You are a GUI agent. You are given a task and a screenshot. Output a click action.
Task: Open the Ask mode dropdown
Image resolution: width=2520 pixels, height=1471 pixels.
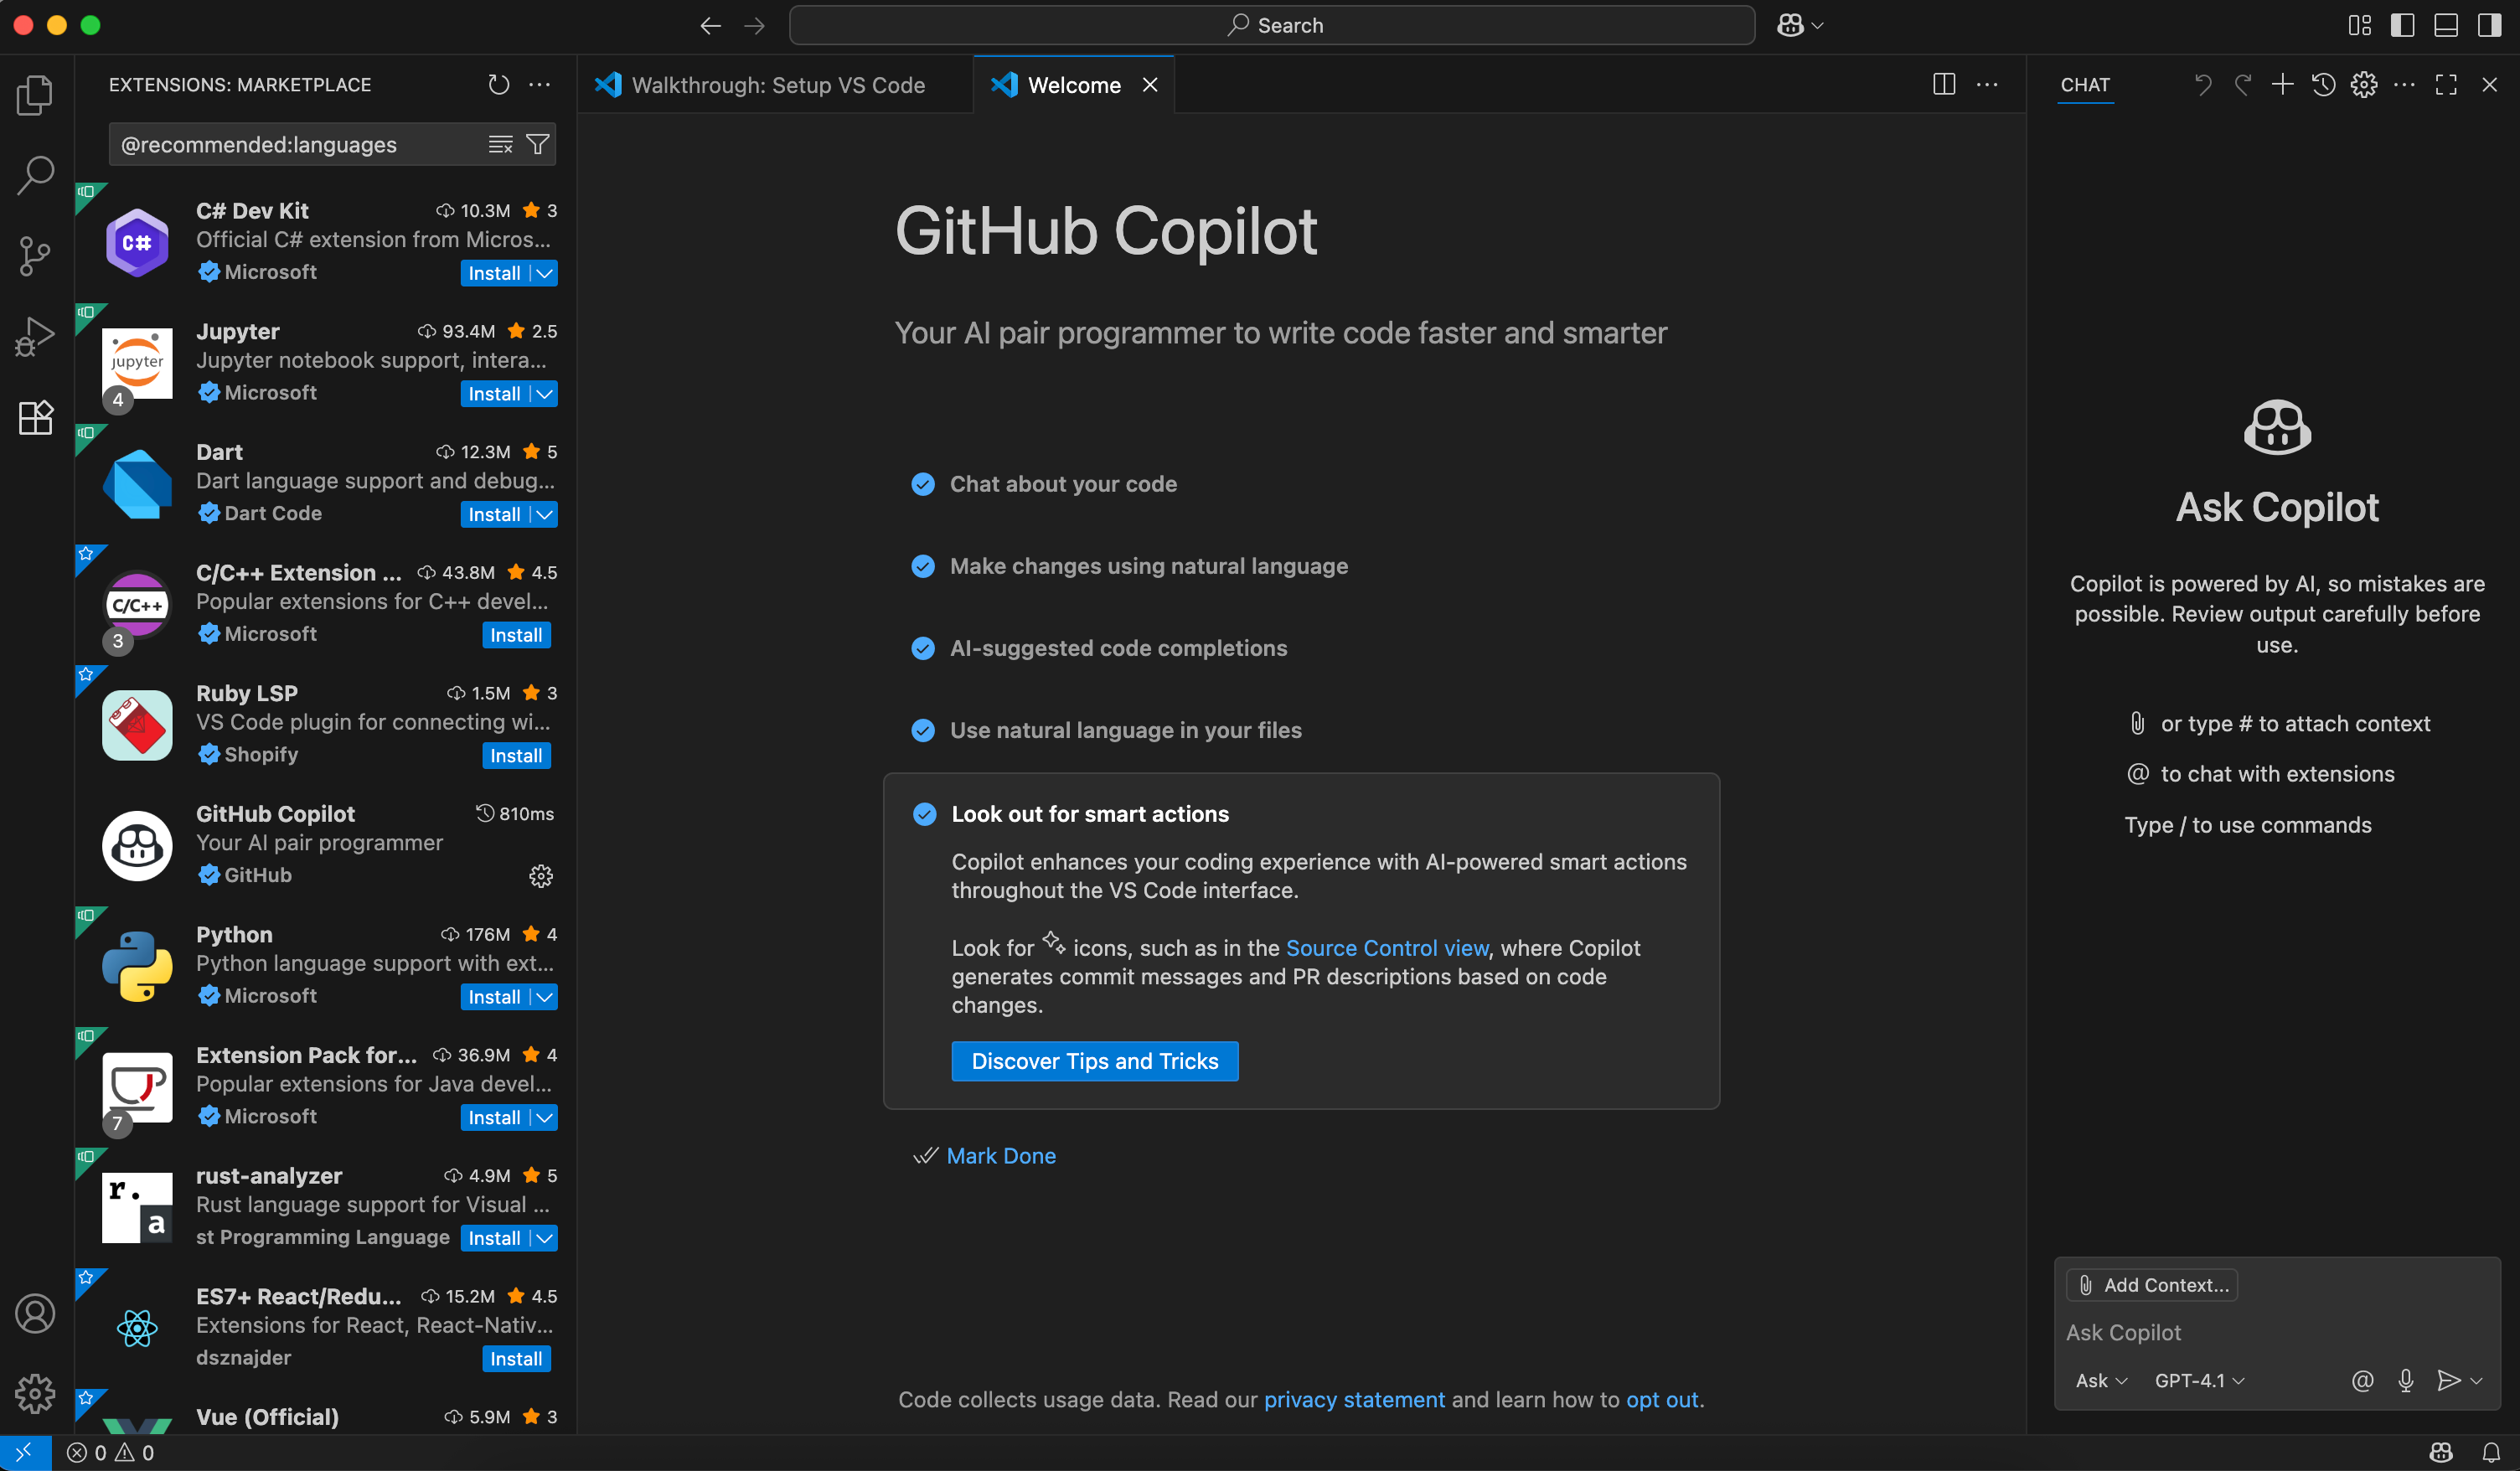(x=2100, y=1380)
